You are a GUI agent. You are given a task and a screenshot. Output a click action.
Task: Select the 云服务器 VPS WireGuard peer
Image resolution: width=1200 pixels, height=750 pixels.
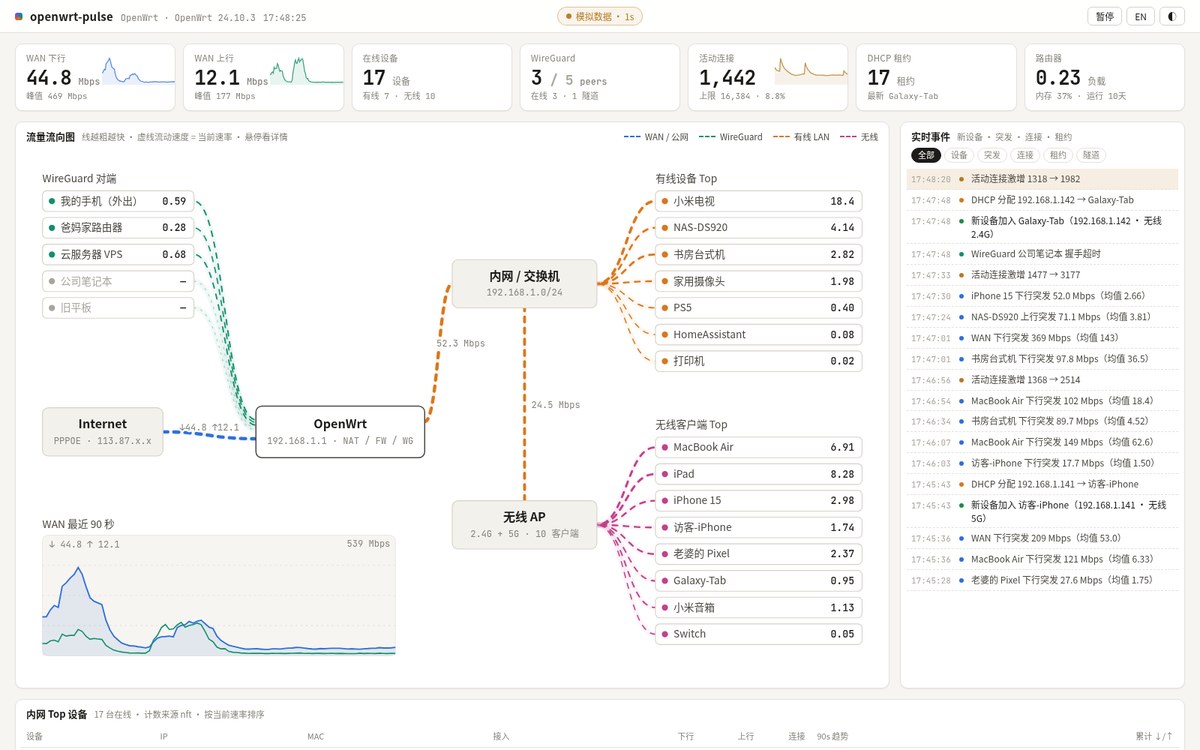(x=118, y=254)
